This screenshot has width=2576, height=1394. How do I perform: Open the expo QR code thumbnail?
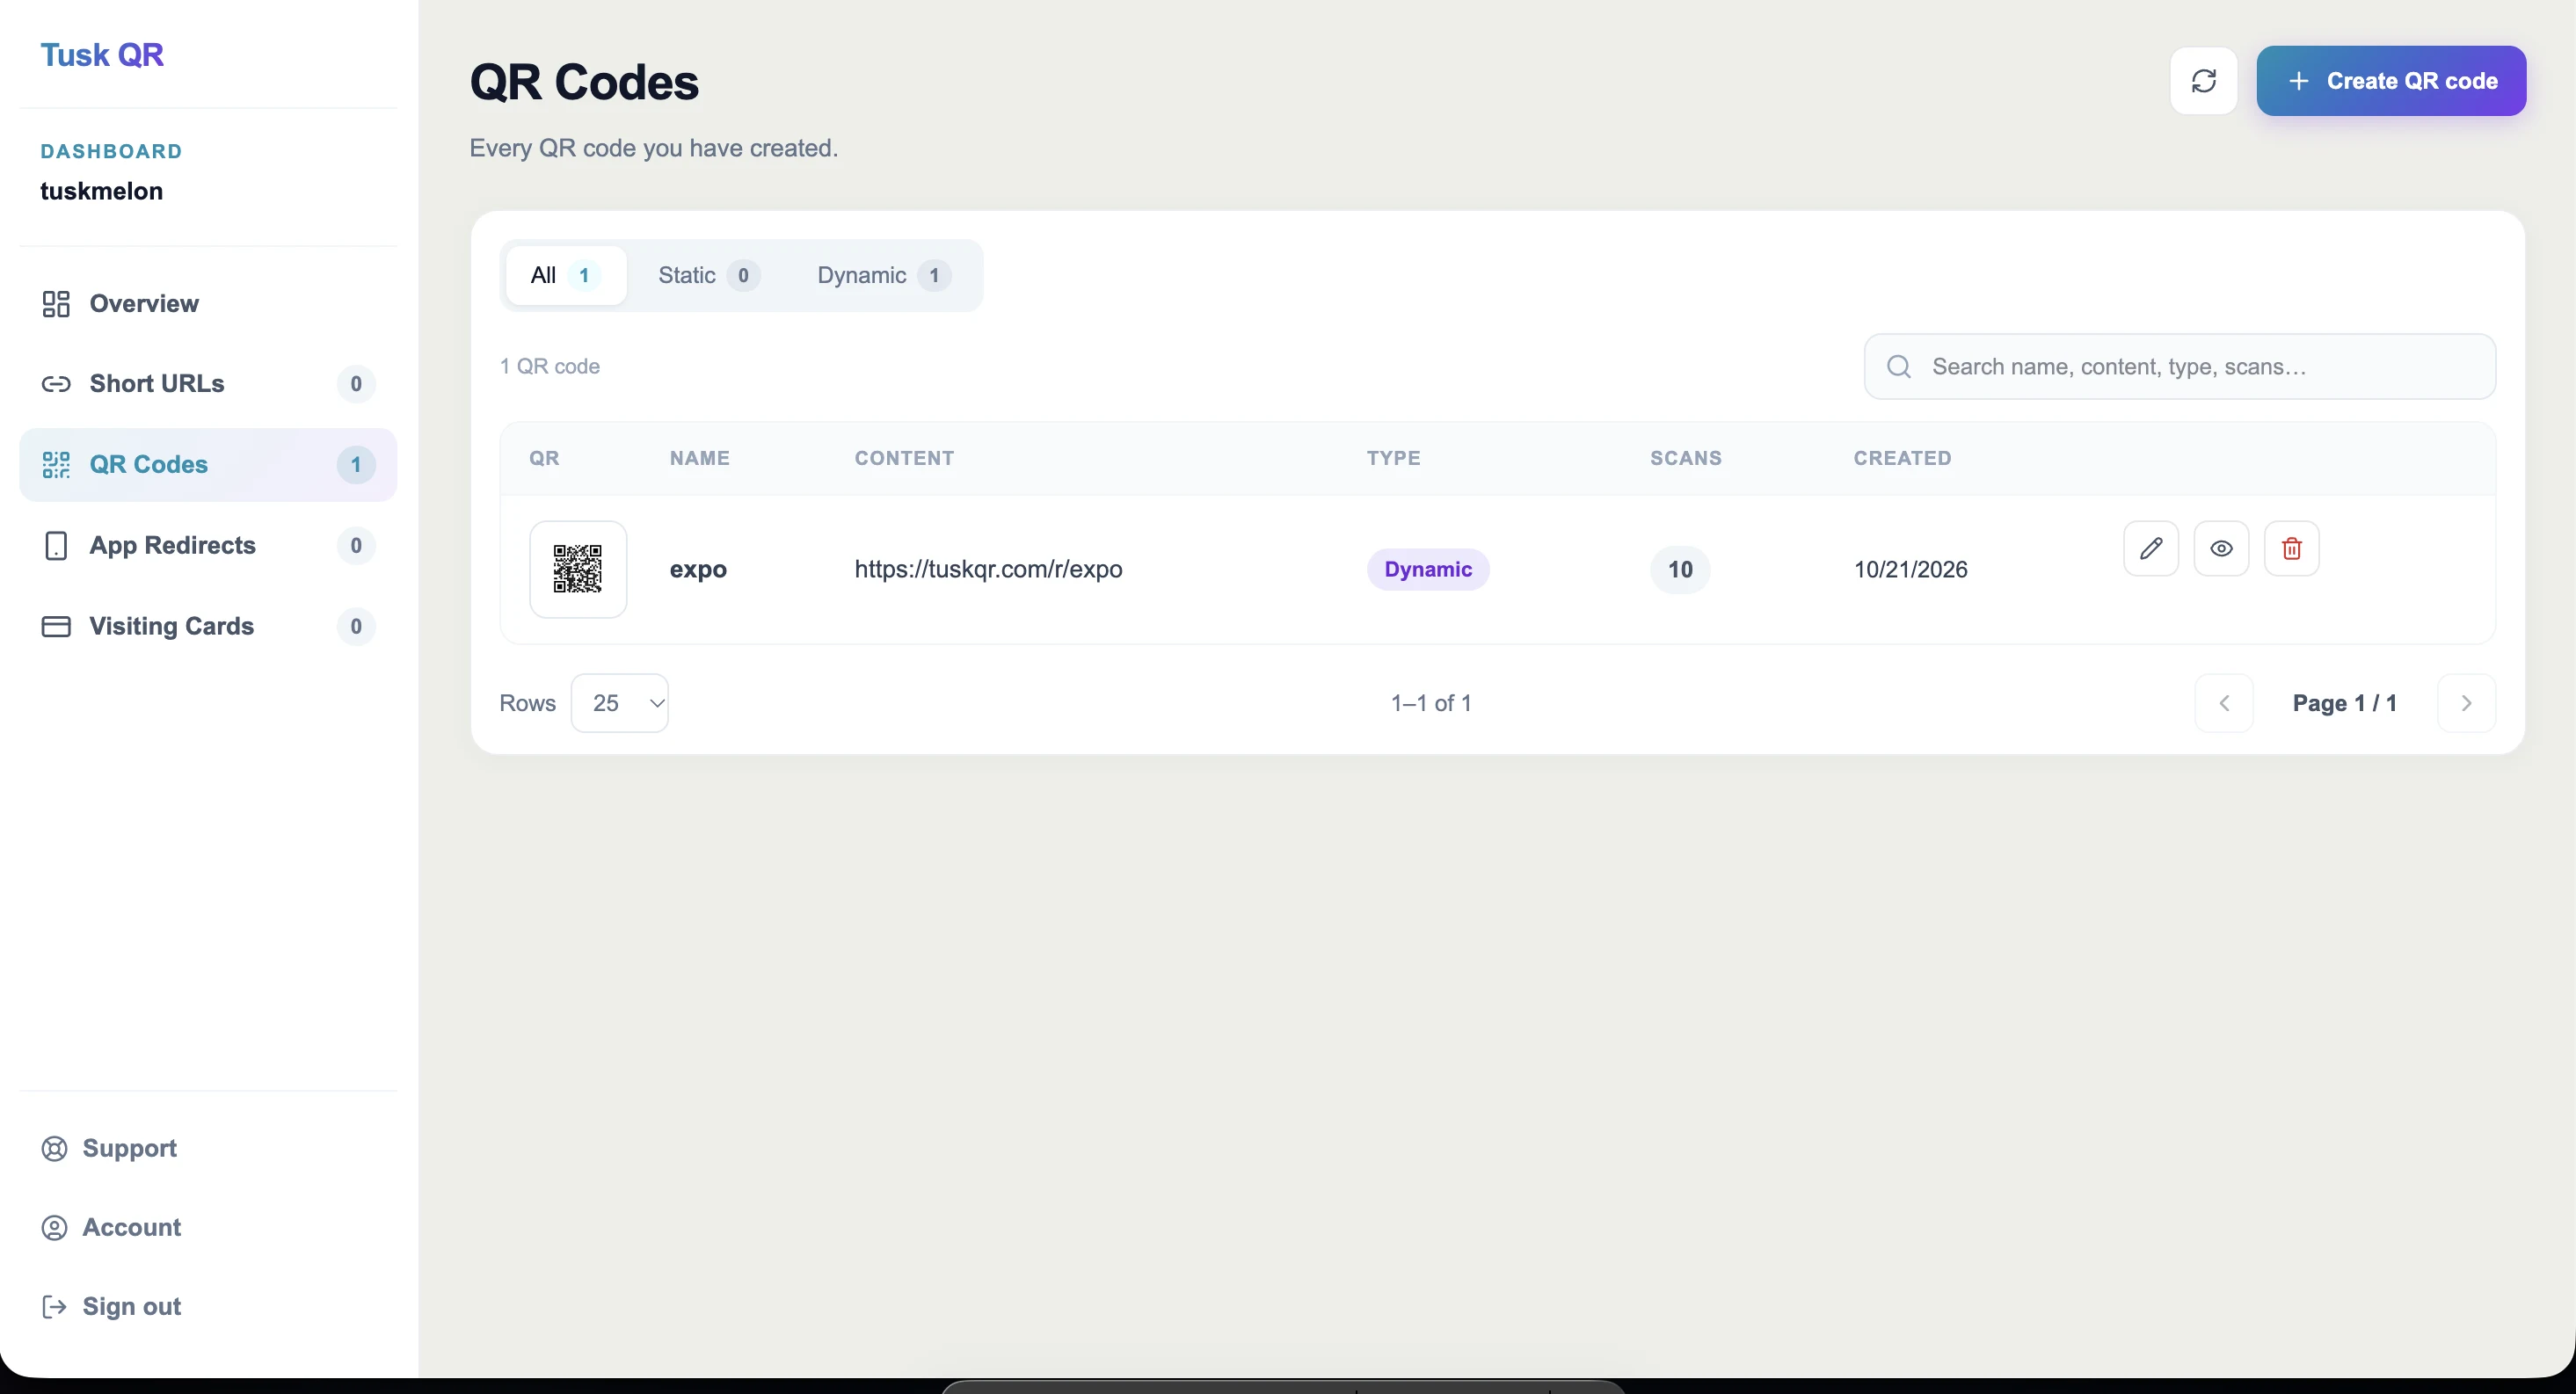click(578, 569)
